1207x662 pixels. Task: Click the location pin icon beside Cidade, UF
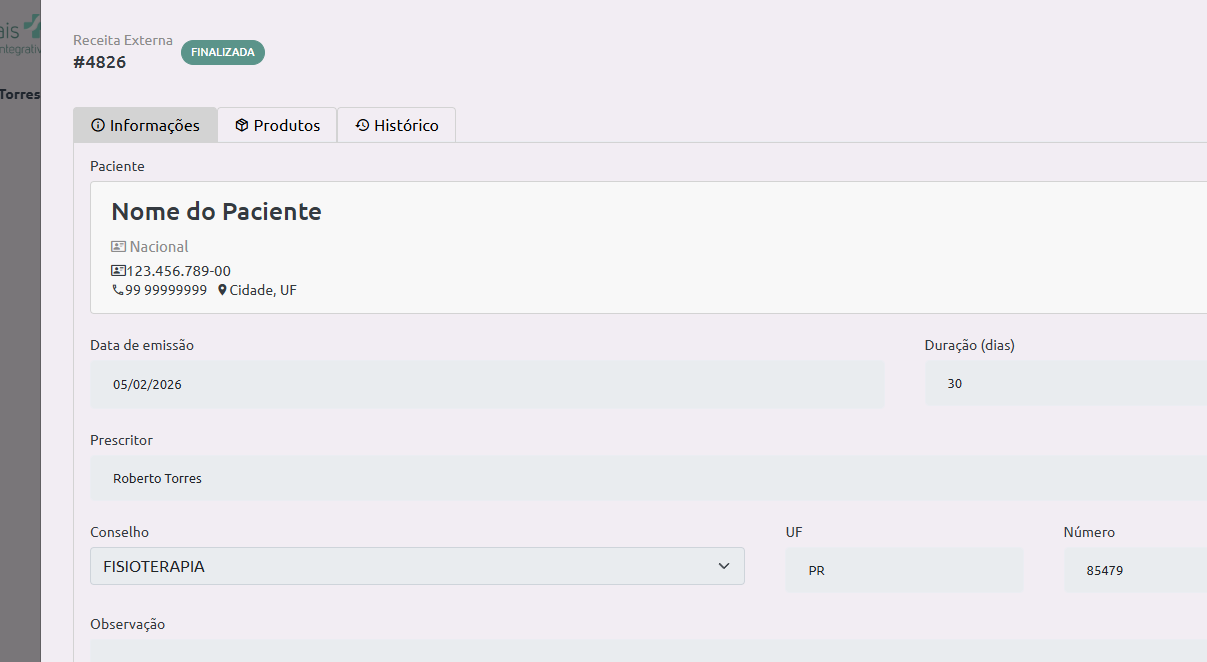pos(222,290)
